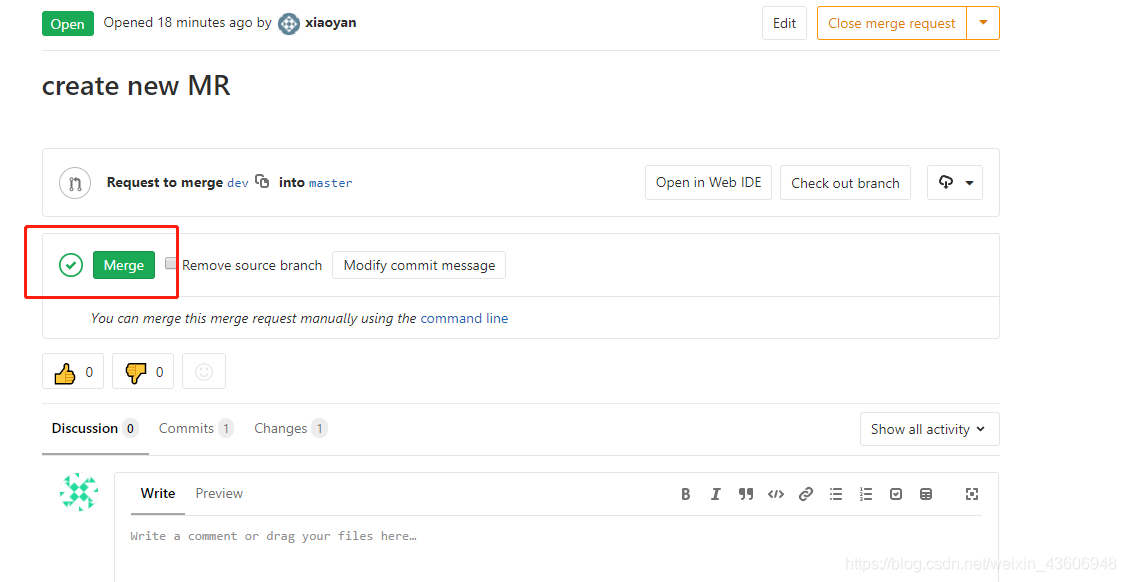Switch to the Discussion tab
This screenshot has height=582, width=1126.
point(95,428)
